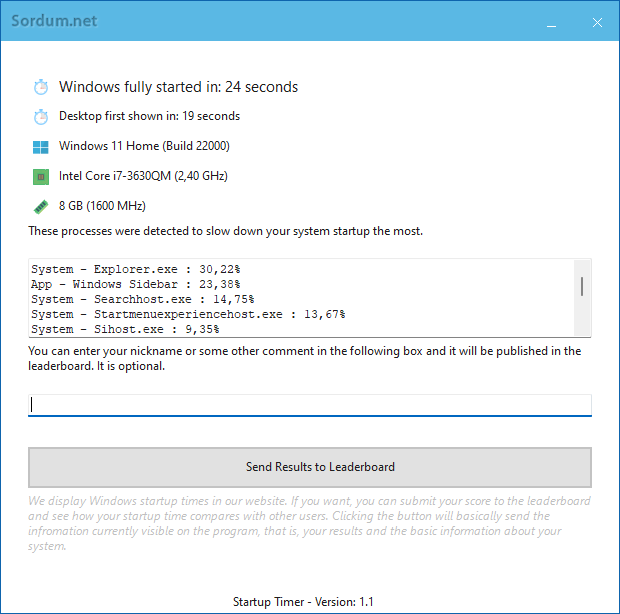Click '8 GB (1600 MHz)' memory text
Image resolution: width=620 pixels, height=614 pixels.
pyautogui.click(x=102, y=206)
